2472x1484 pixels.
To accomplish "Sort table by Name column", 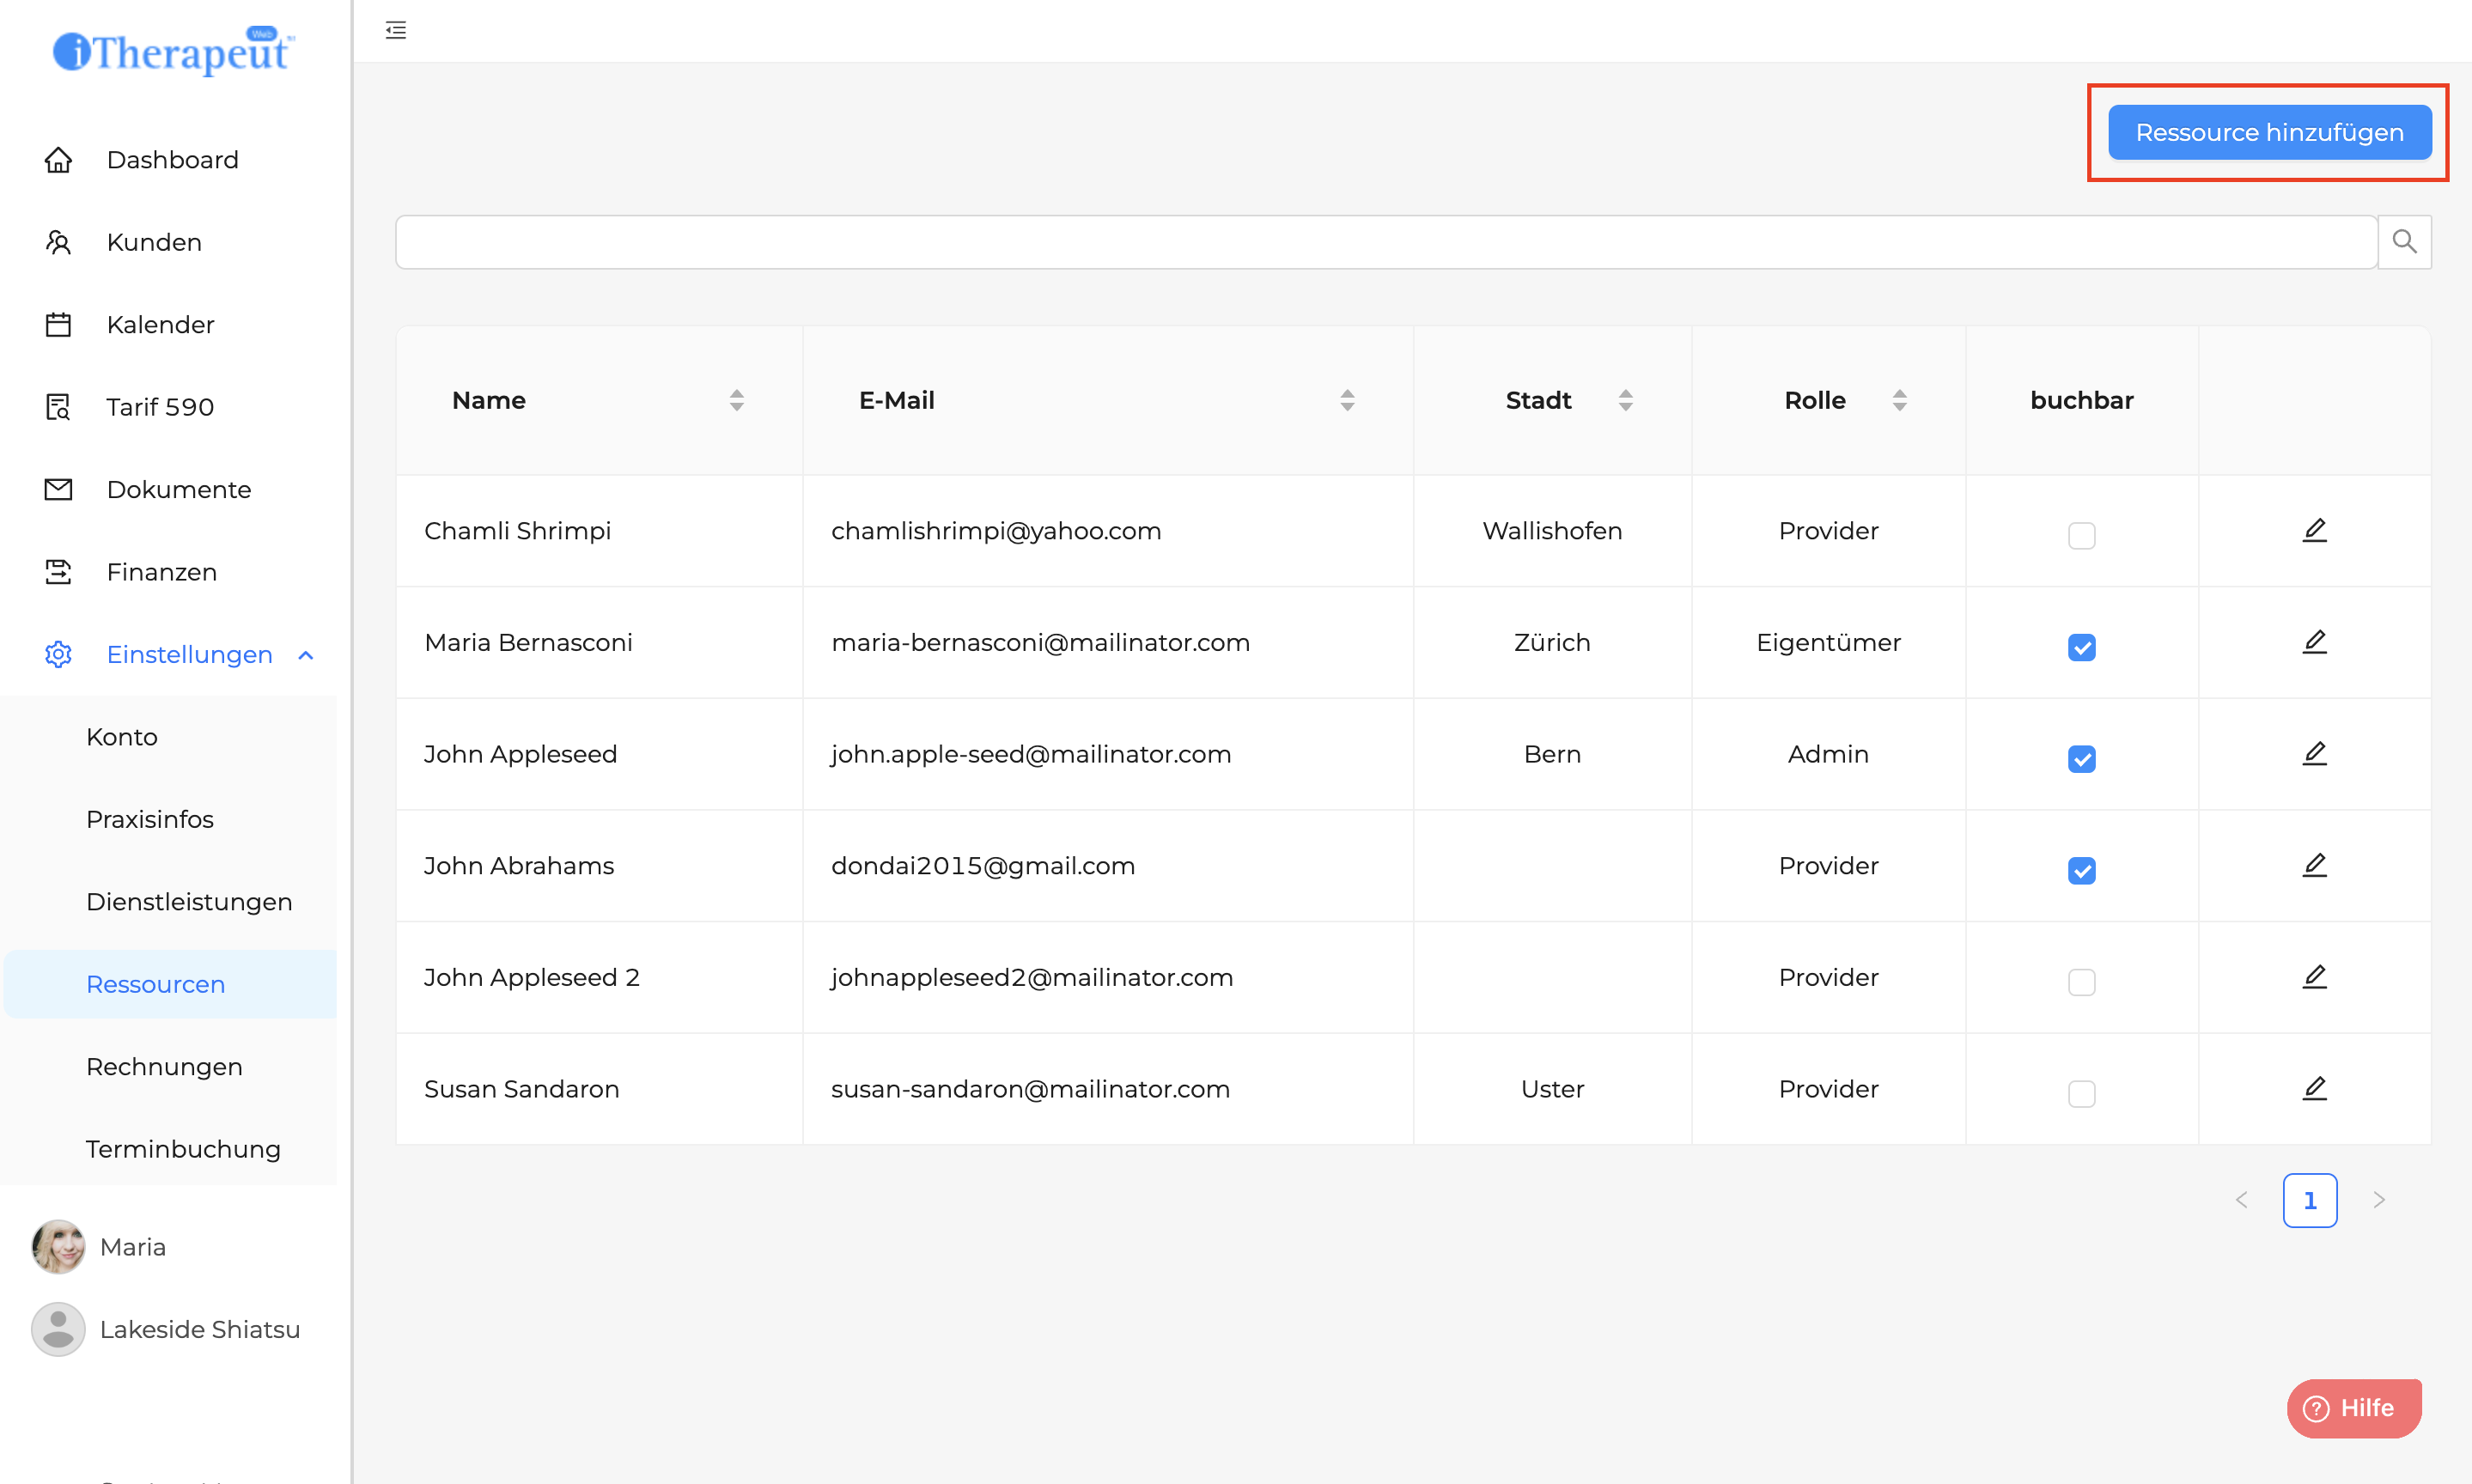I will click(x=736, y=400).
